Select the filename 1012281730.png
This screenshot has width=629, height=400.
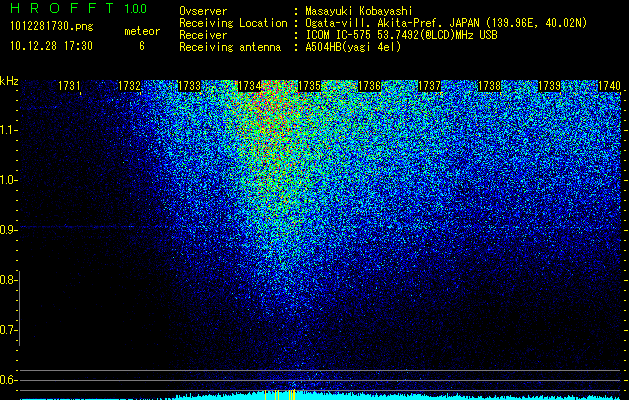(52, 27)
